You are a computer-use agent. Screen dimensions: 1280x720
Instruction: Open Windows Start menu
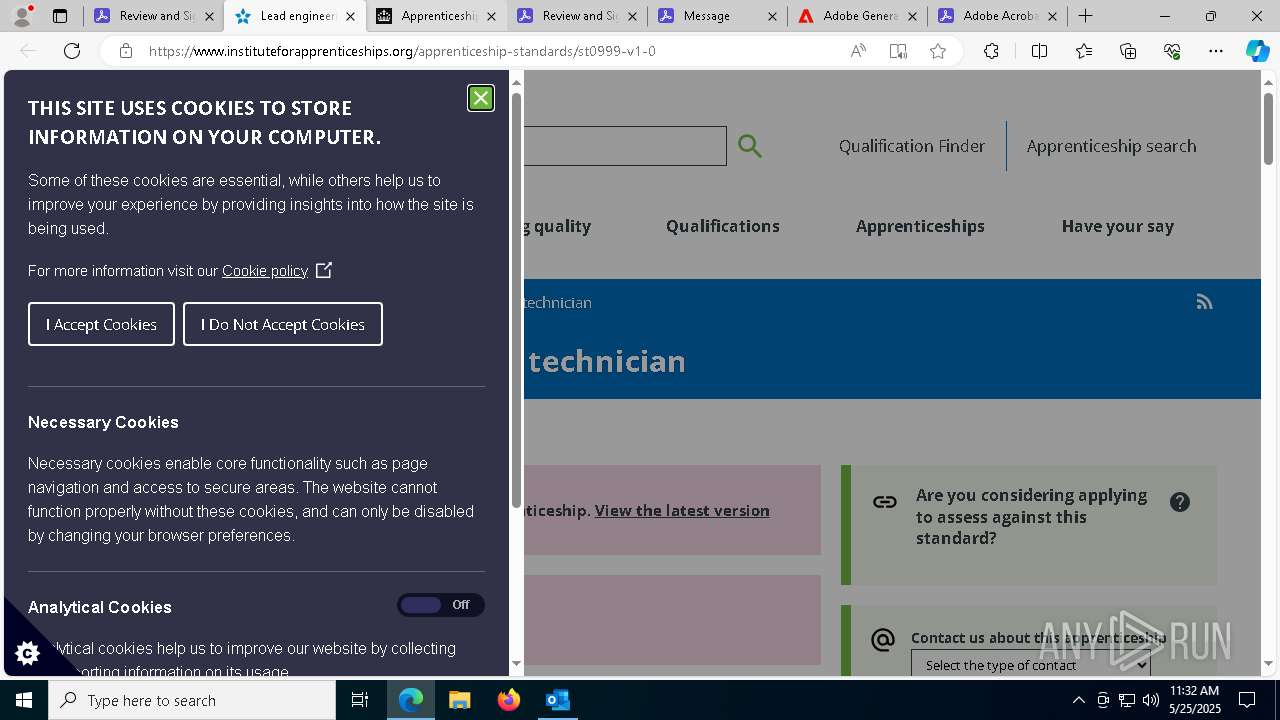[24, 700]
